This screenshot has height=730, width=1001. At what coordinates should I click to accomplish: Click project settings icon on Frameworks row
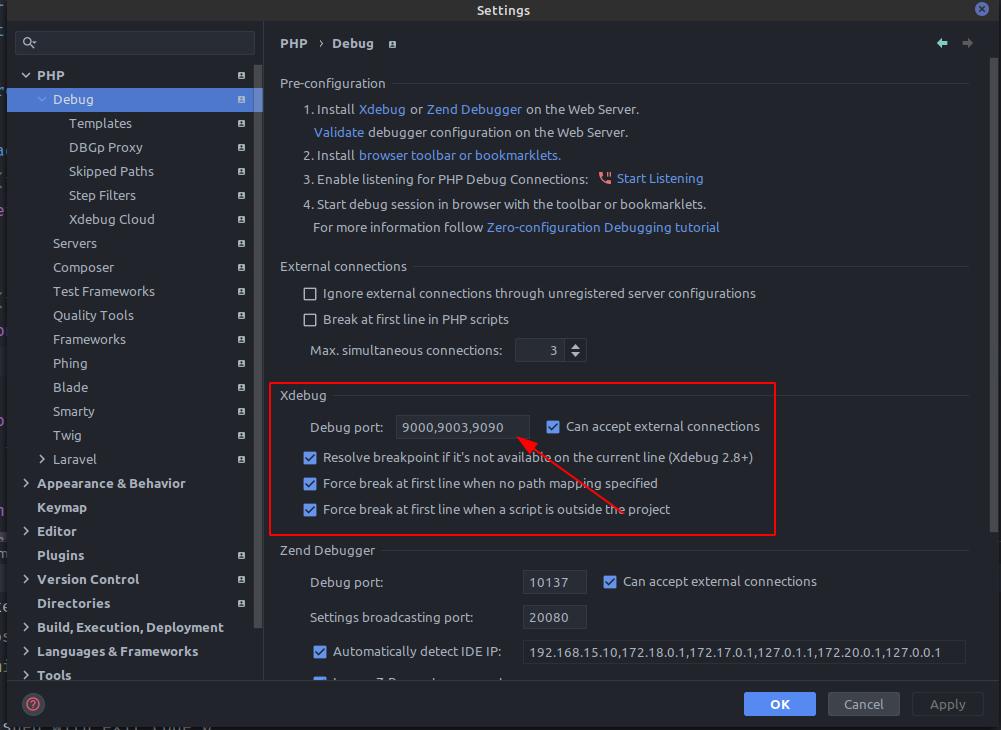(241, 339)
